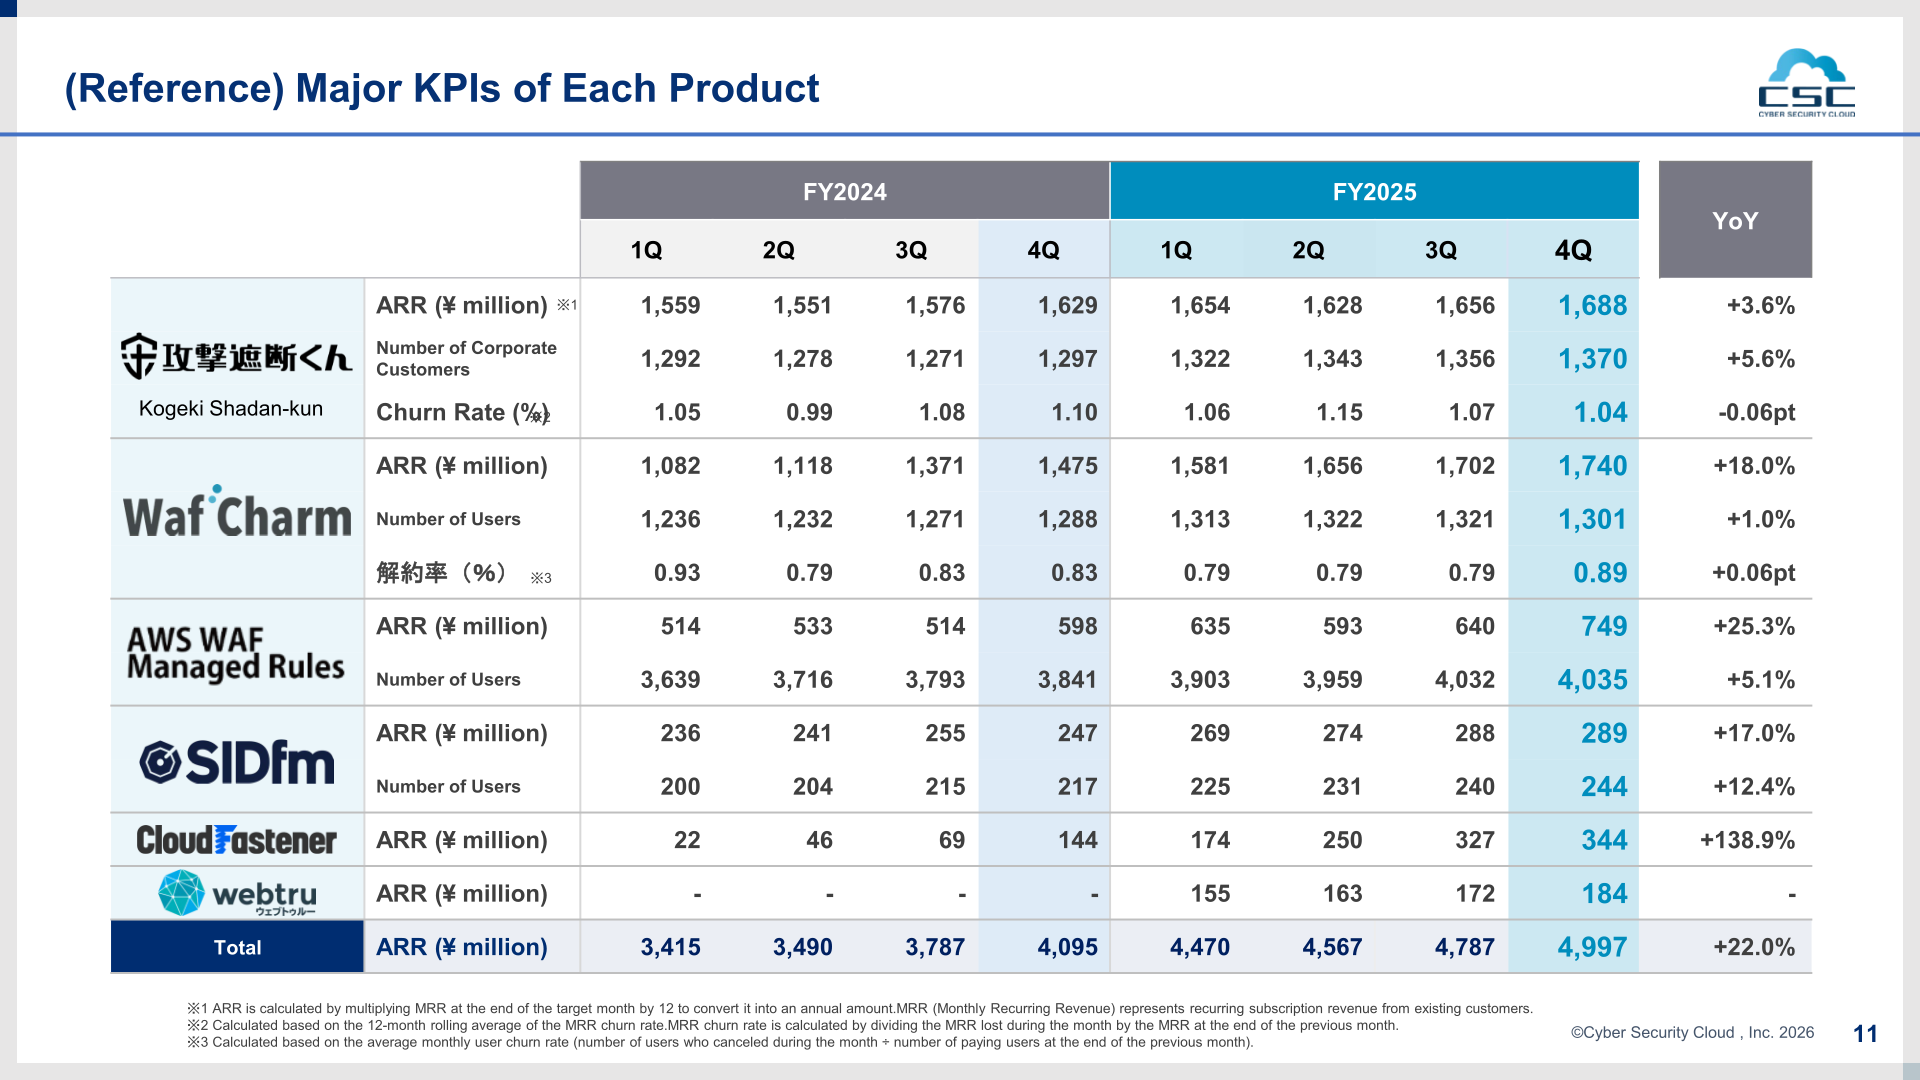The image size is (1920, 1080).
Task: Click WafCharm ARR value 1,740
Action: [x=1592, y=465]
